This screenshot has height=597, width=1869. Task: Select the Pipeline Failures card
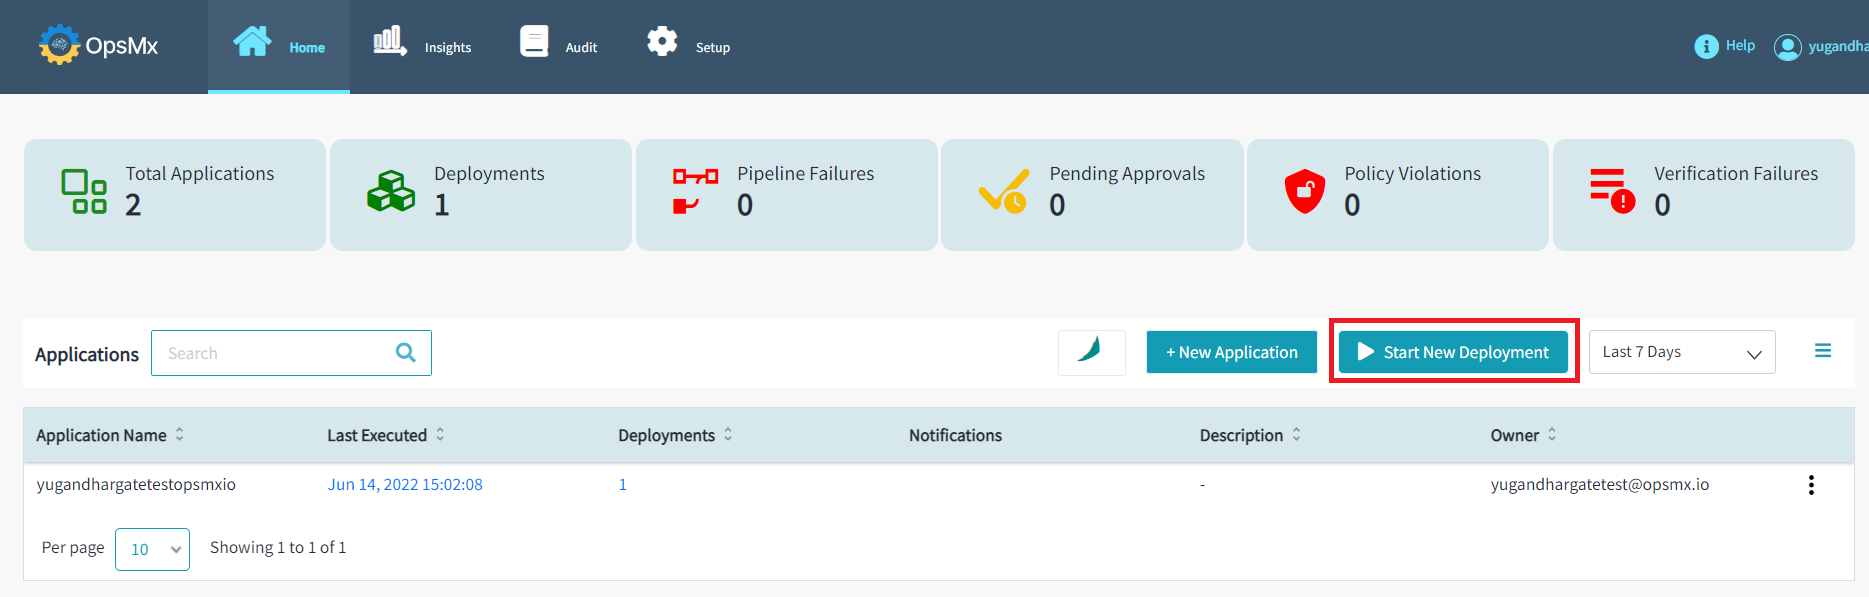coord(786,195)
